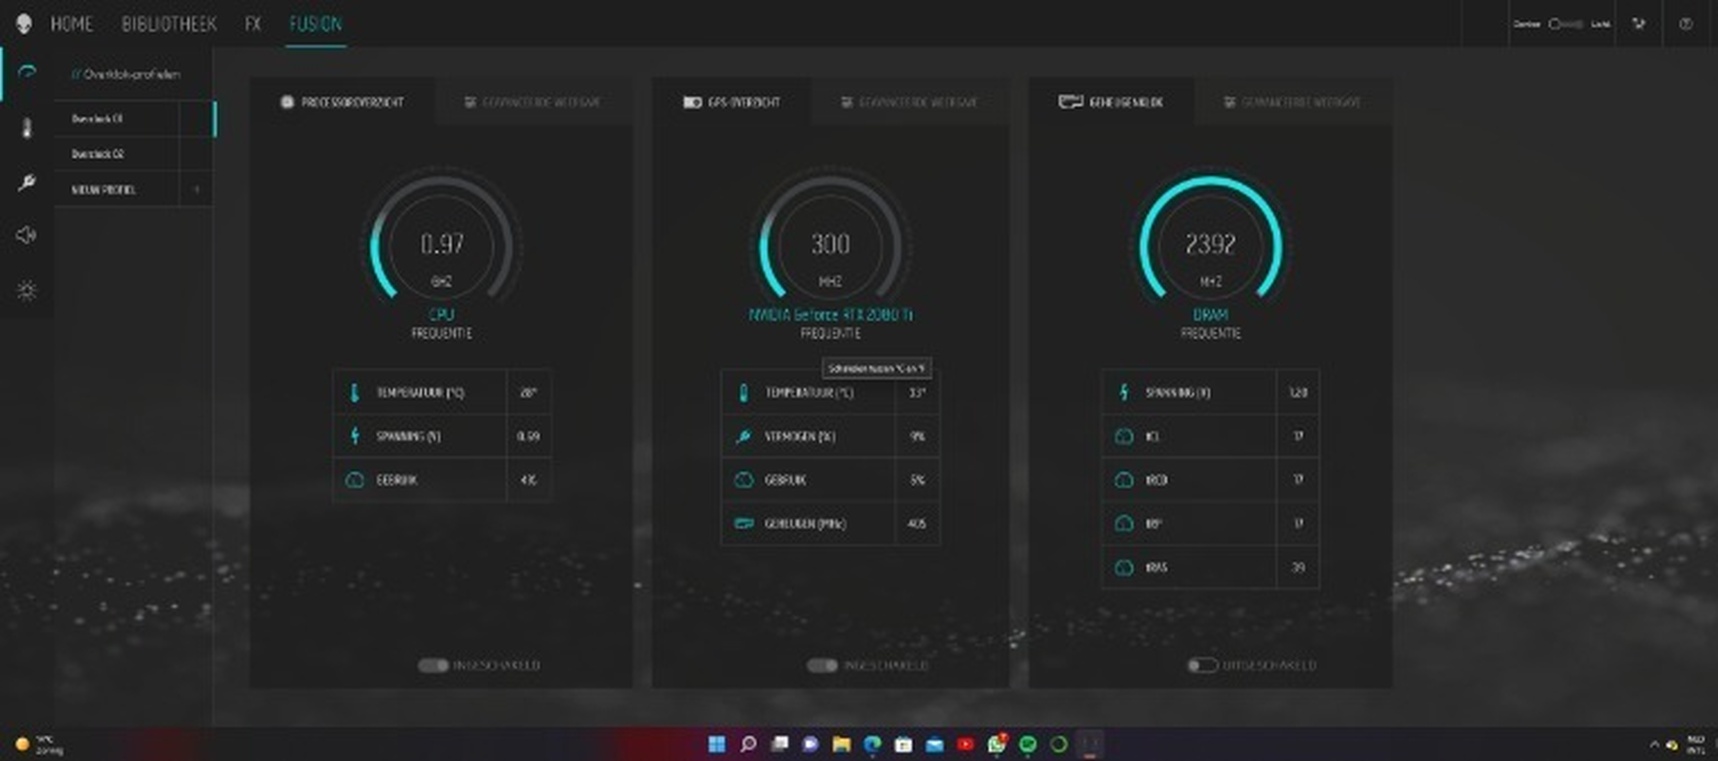Open Spotify from taskbar

click(1028, 744)
